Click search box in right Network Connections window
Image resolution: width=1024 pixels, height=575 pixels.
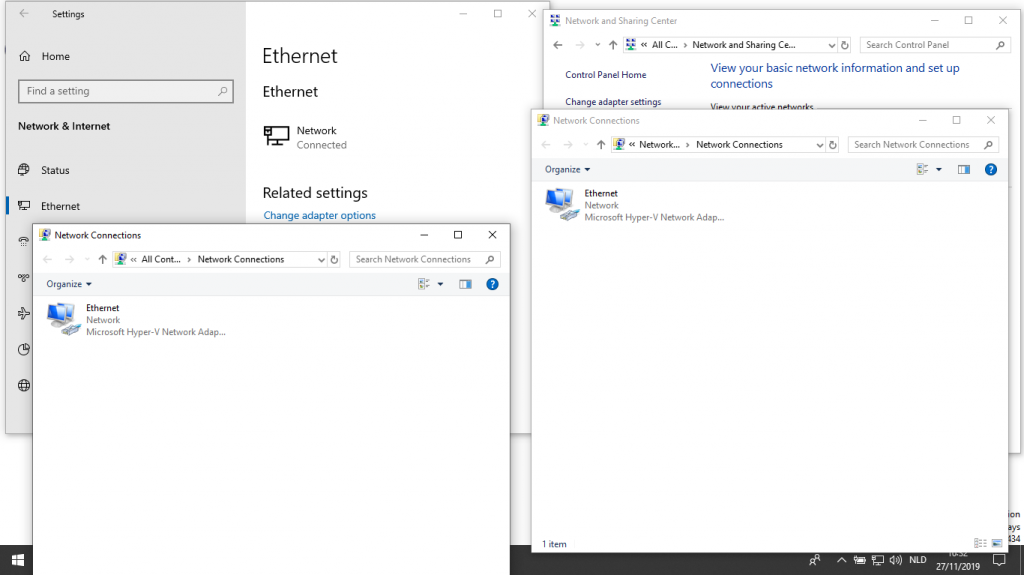click(x=923, y=144)
